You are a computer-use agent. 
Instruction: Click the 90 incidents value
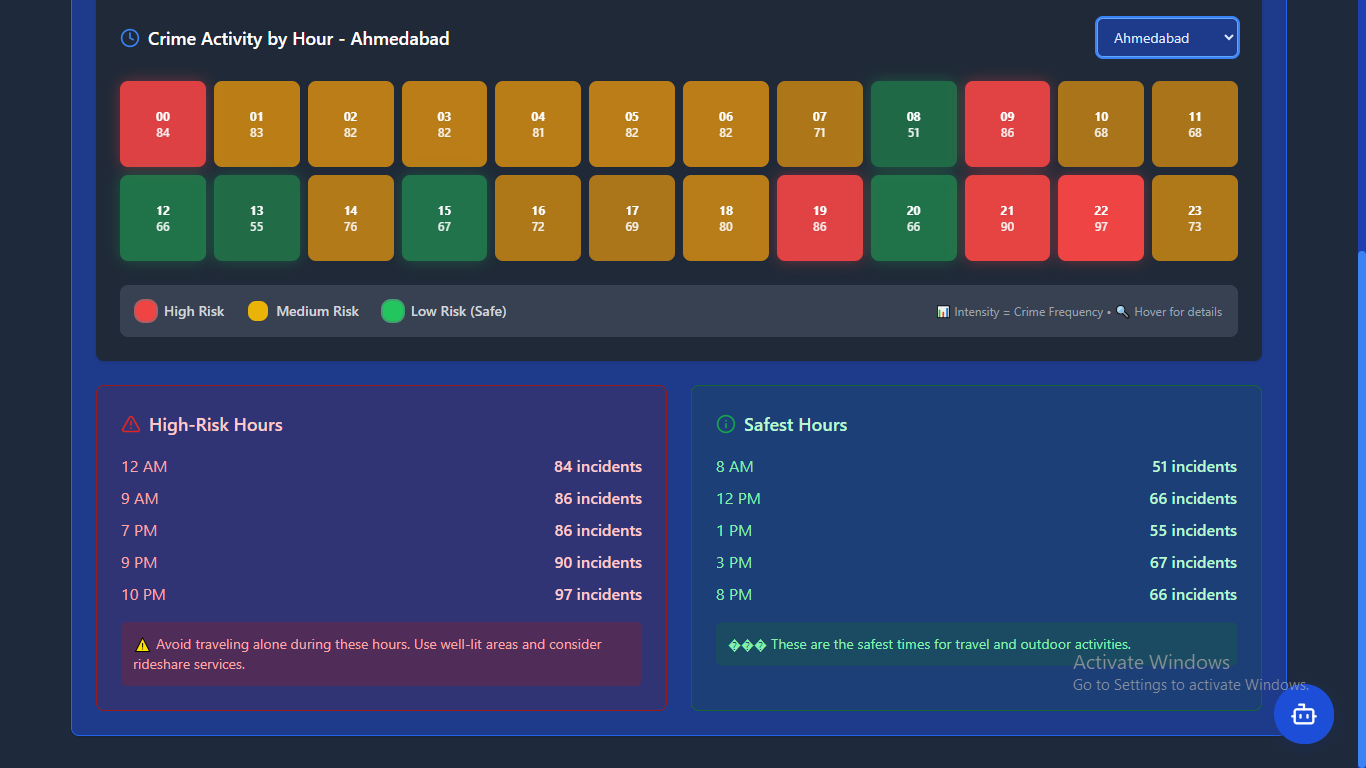click(x=598, y=563)
